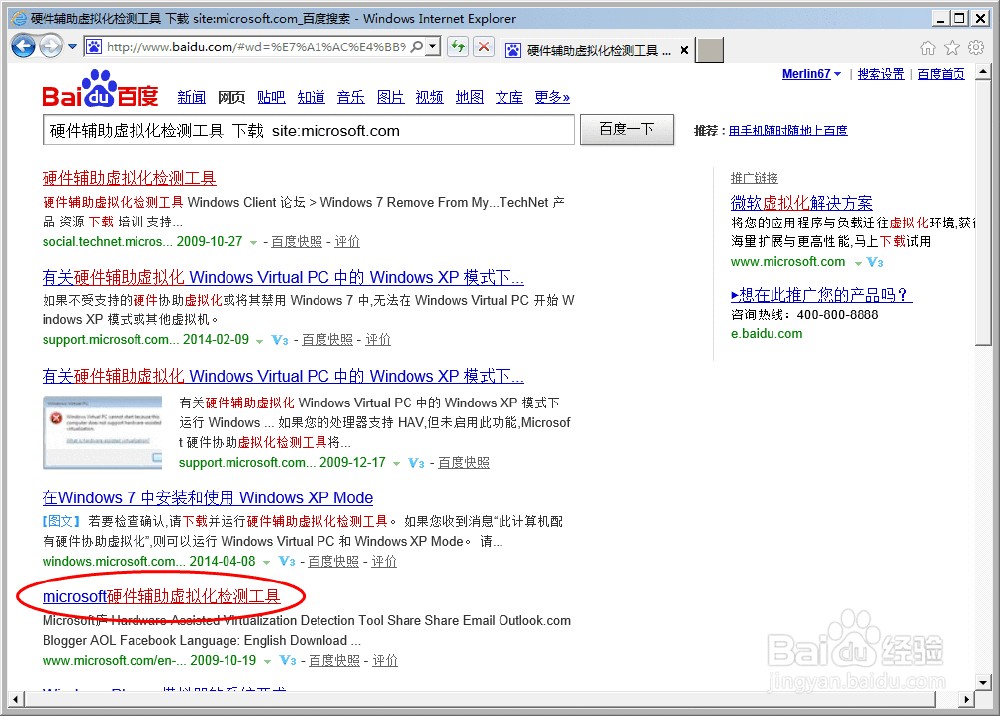Viewport: 1000px width, 716px height.
Task: Click the Baidu logo
Action: 100,89
